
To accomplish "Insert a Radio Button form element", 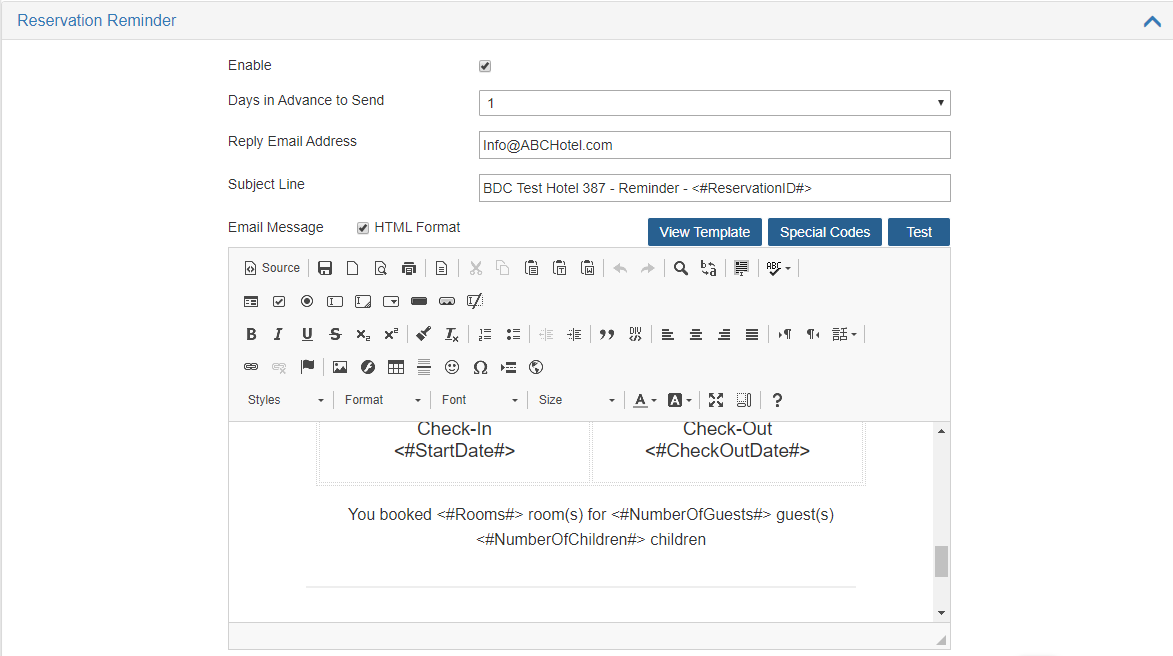I will click(307, 301).
